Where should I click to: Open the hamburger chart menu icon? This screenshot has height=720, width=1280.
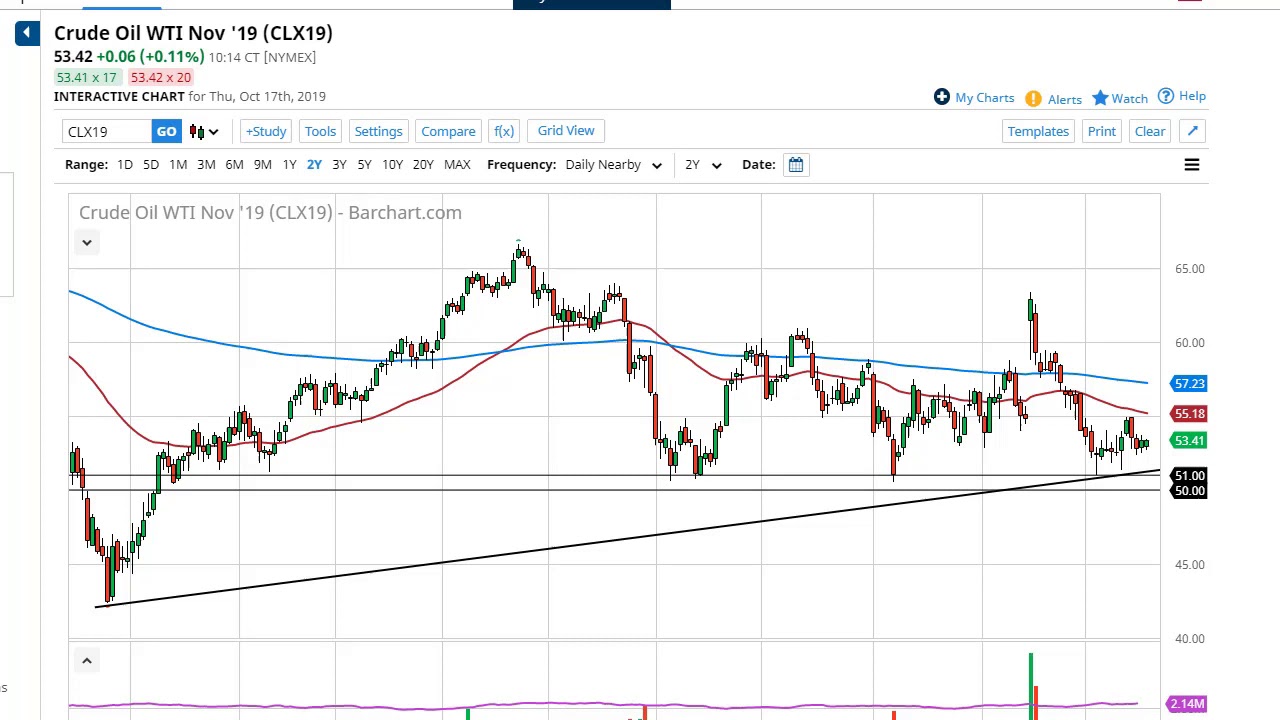[x=1192, y=165]
